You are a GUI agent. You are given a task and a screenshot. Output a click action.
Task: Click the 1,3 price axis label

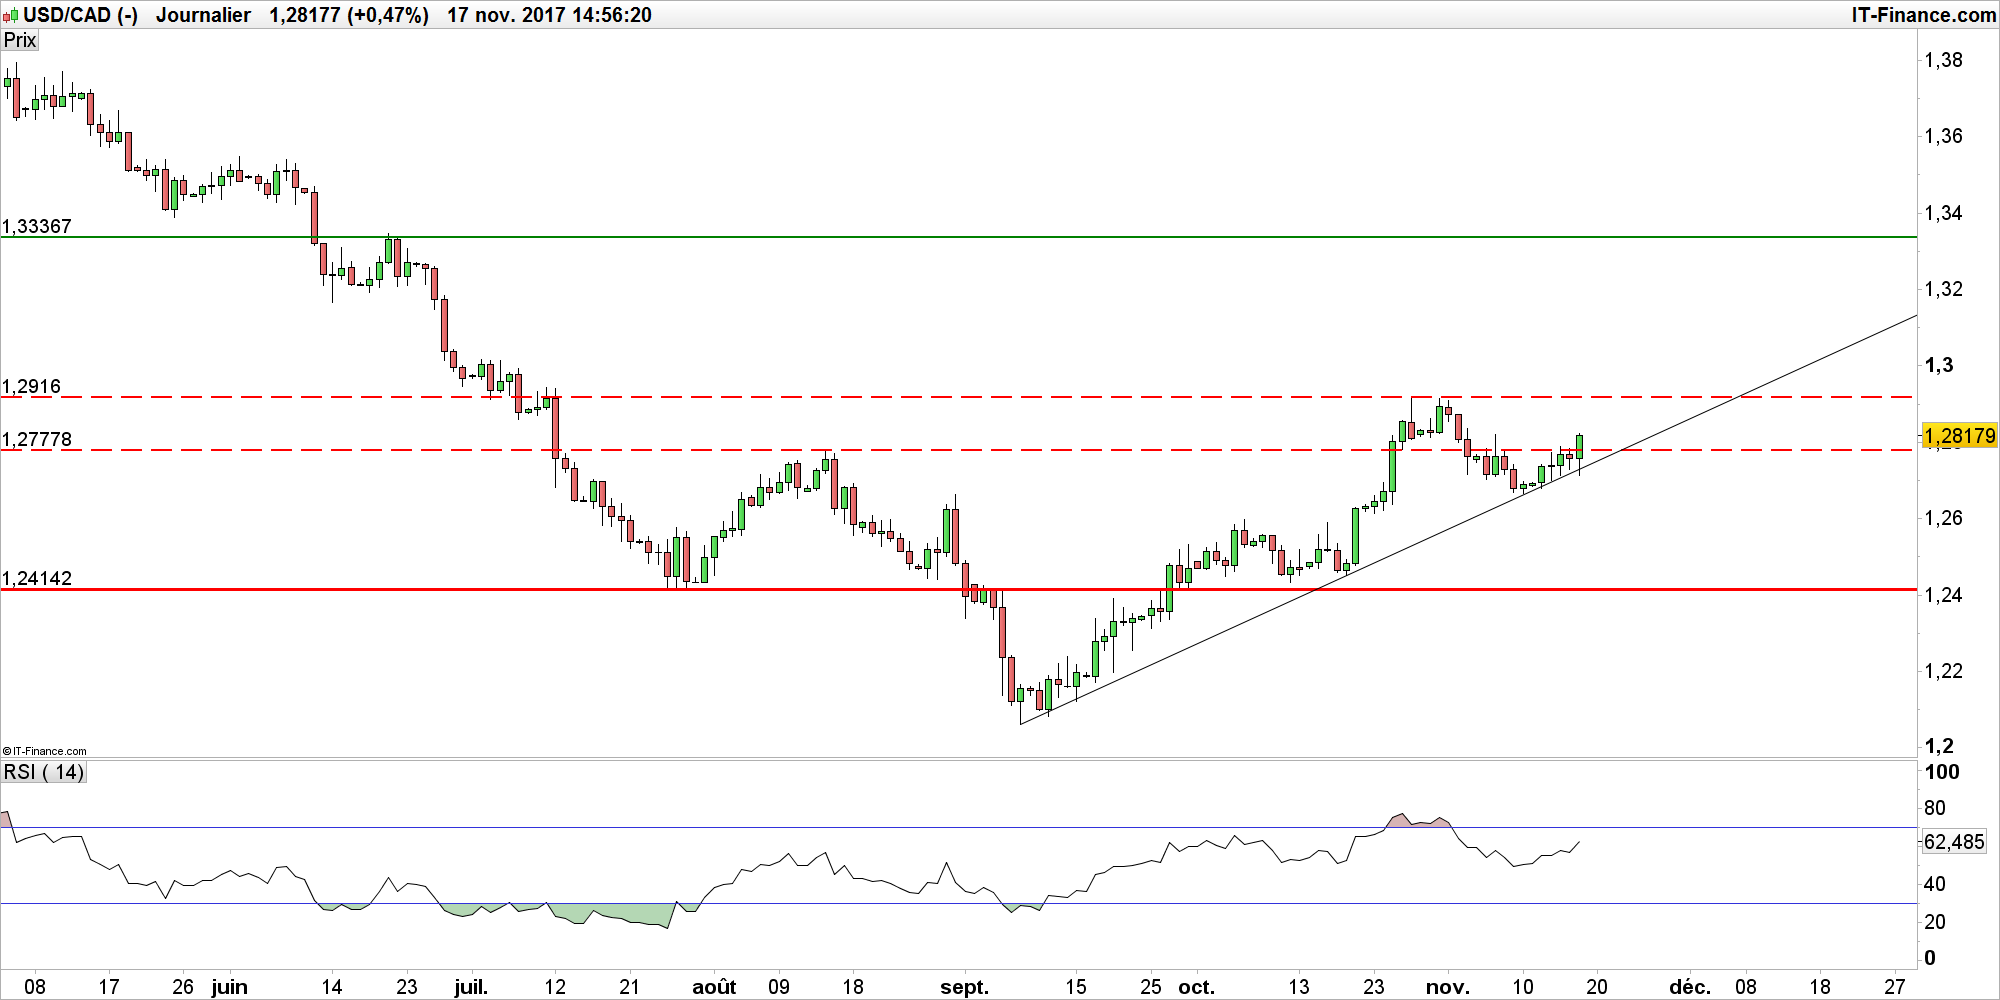click(x=1938, y=365)
